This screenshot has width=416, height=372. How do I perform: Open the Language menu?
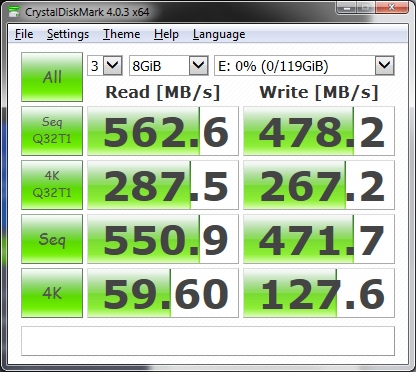(x=219, y=34)
